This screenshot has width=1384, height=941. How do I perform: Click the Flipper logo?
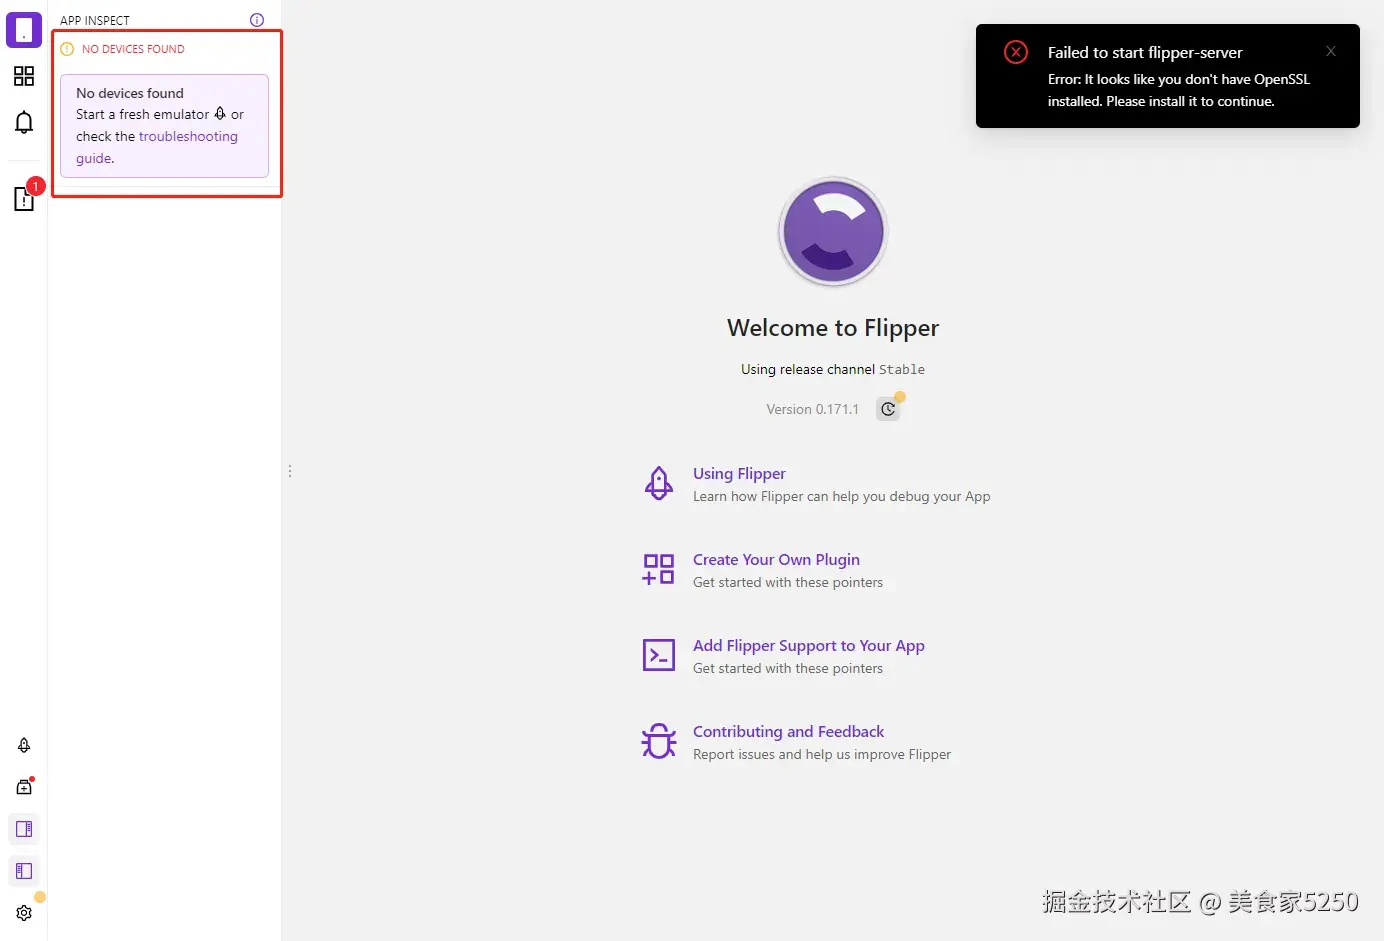(x=833, y=231)
